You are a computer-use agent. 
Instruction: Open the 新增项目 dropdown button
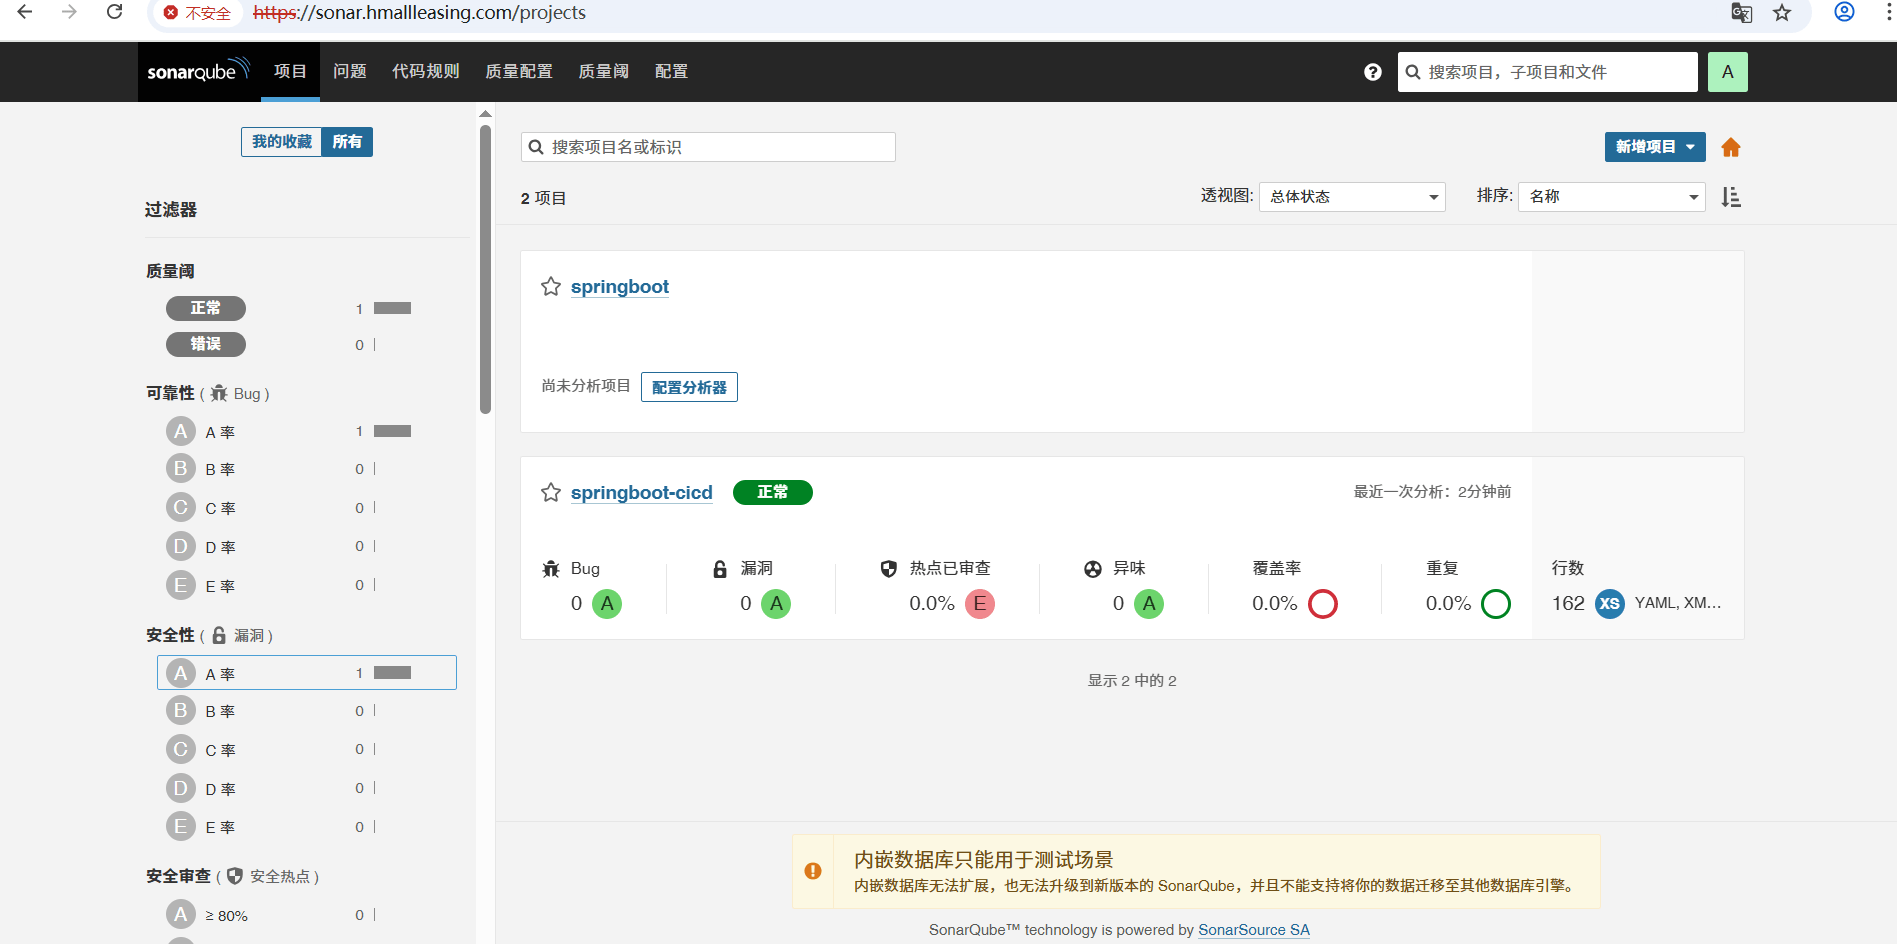pos(1654,147)
